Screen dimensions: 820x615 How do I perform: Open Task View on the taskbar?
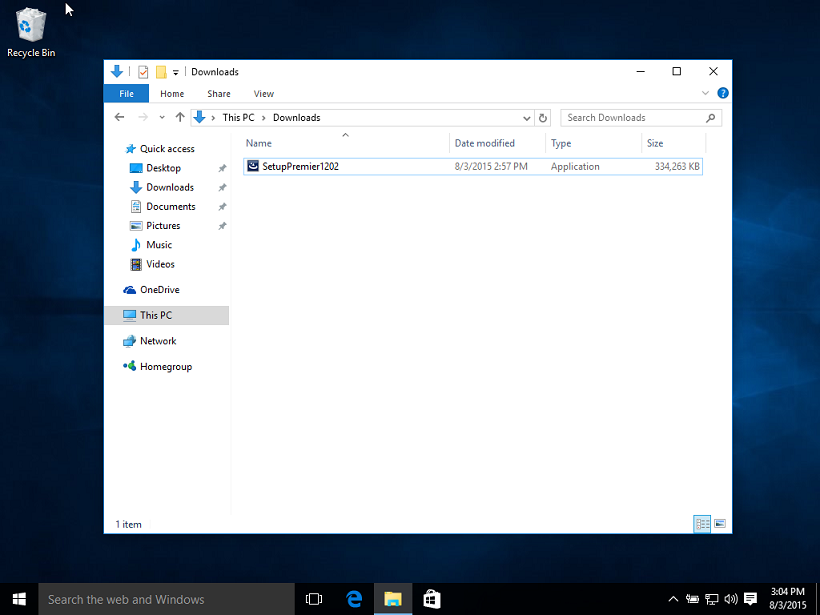pyautogui.click(x=314, y=599)
